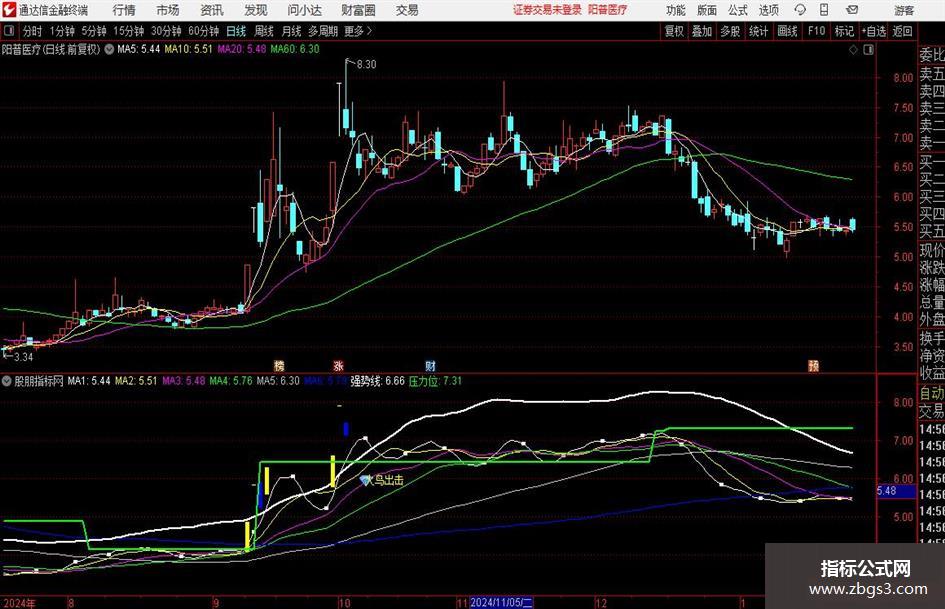945x609 pixels.
Task: Click the MA10: 5.51 label
Action: click(189, 49)
